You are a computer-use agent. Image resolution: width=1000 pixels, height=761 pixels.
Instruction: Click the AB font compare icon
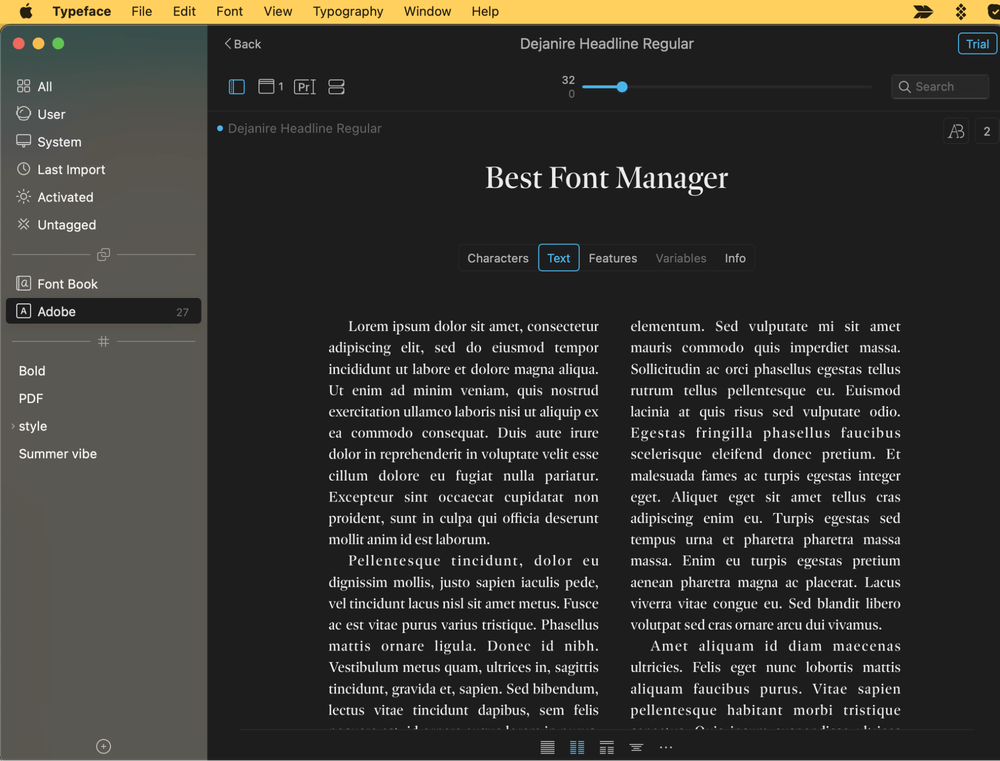(956, 131)
